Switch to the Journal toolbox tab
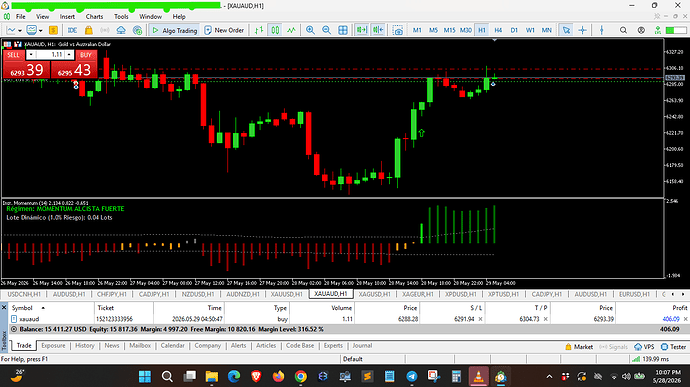The image size is (690, 387). tap(362, 346)
